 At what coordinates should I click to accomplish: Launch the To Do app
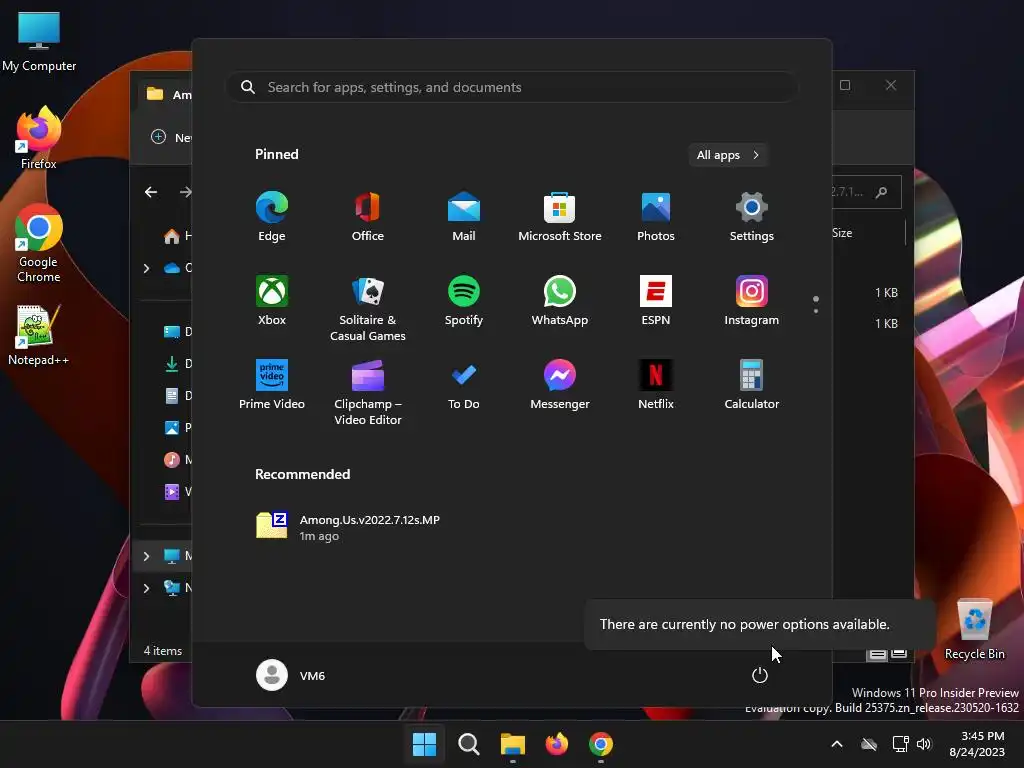[464, 385]
